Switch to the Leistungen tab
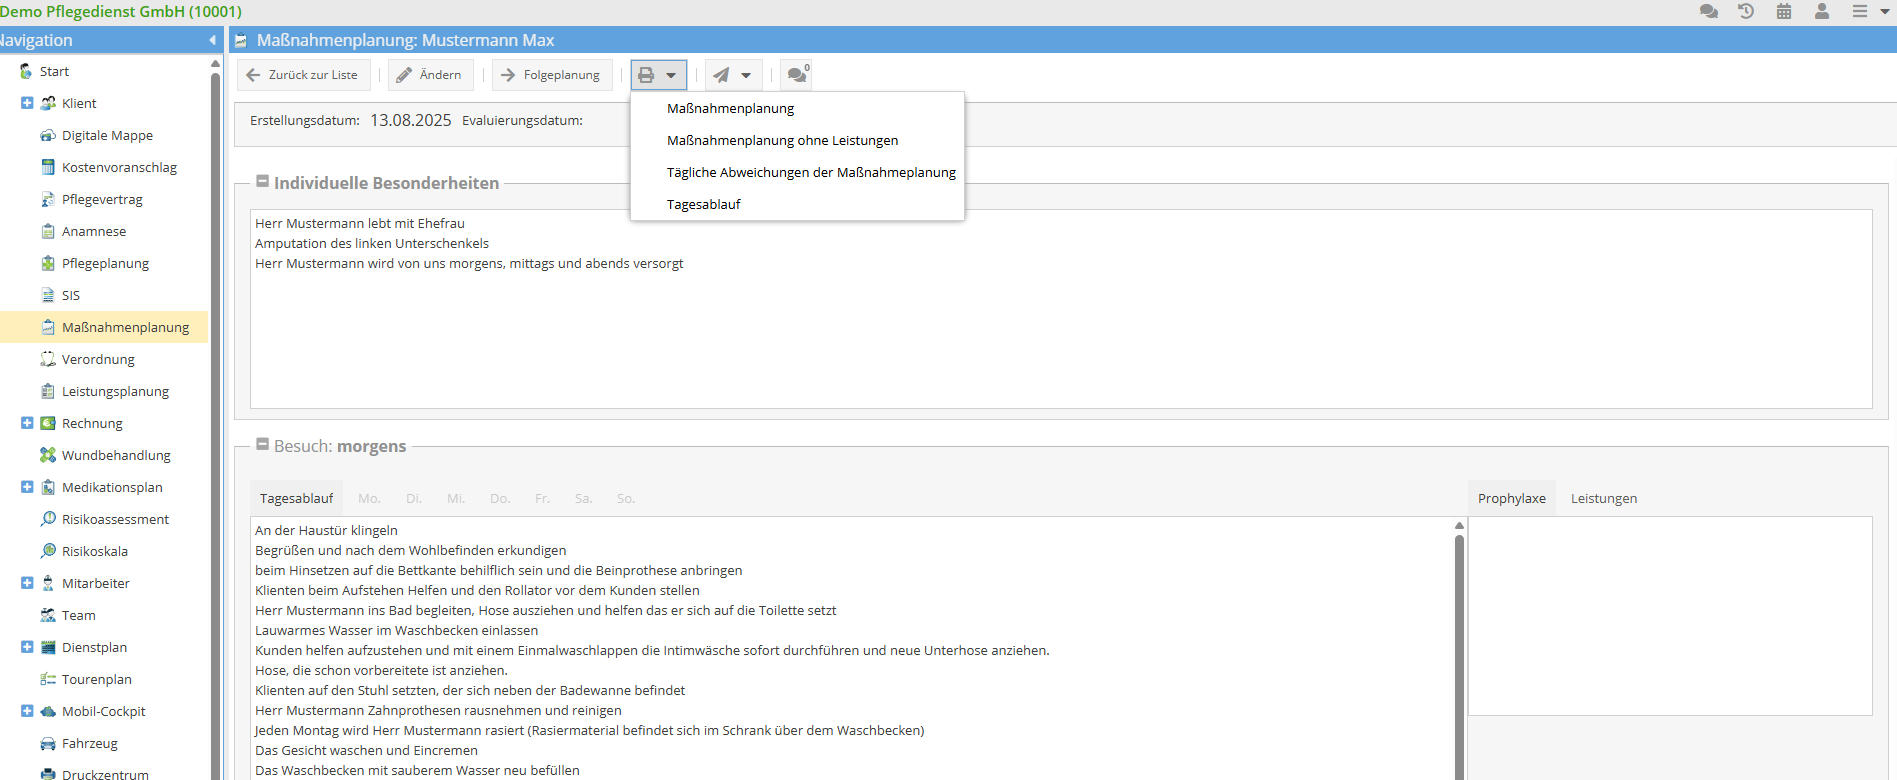The image size is (1897, 780). (x=1603, y=498)
